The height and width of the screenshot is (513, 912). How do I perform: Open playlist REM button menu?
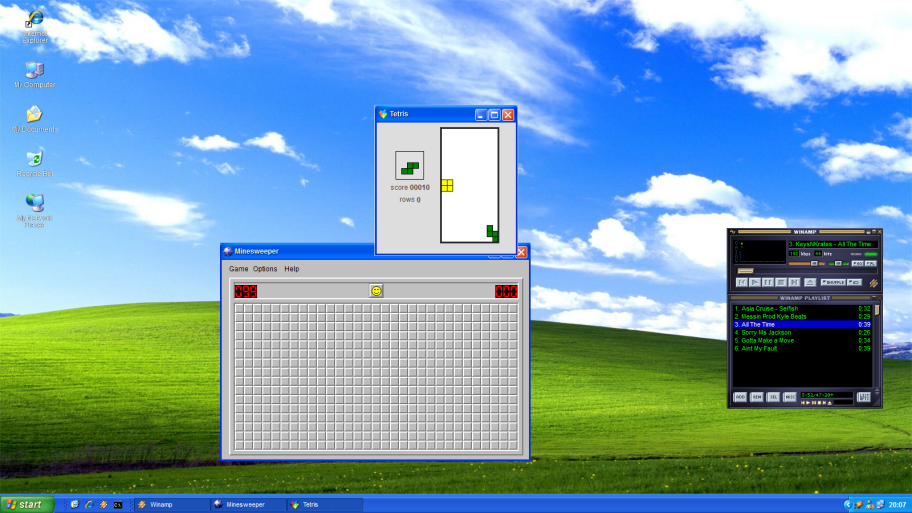[757, 397]
